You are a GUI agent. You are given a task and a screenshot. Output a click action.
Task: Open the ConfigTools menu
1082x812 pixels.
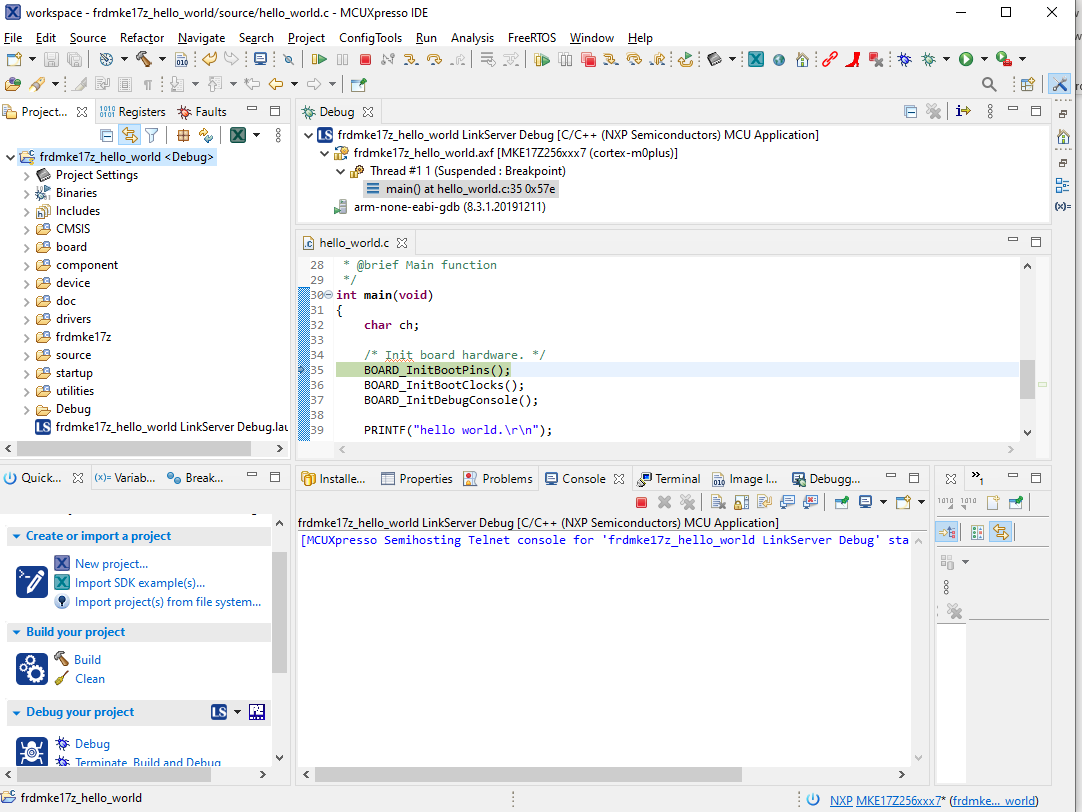click(370, 38)
